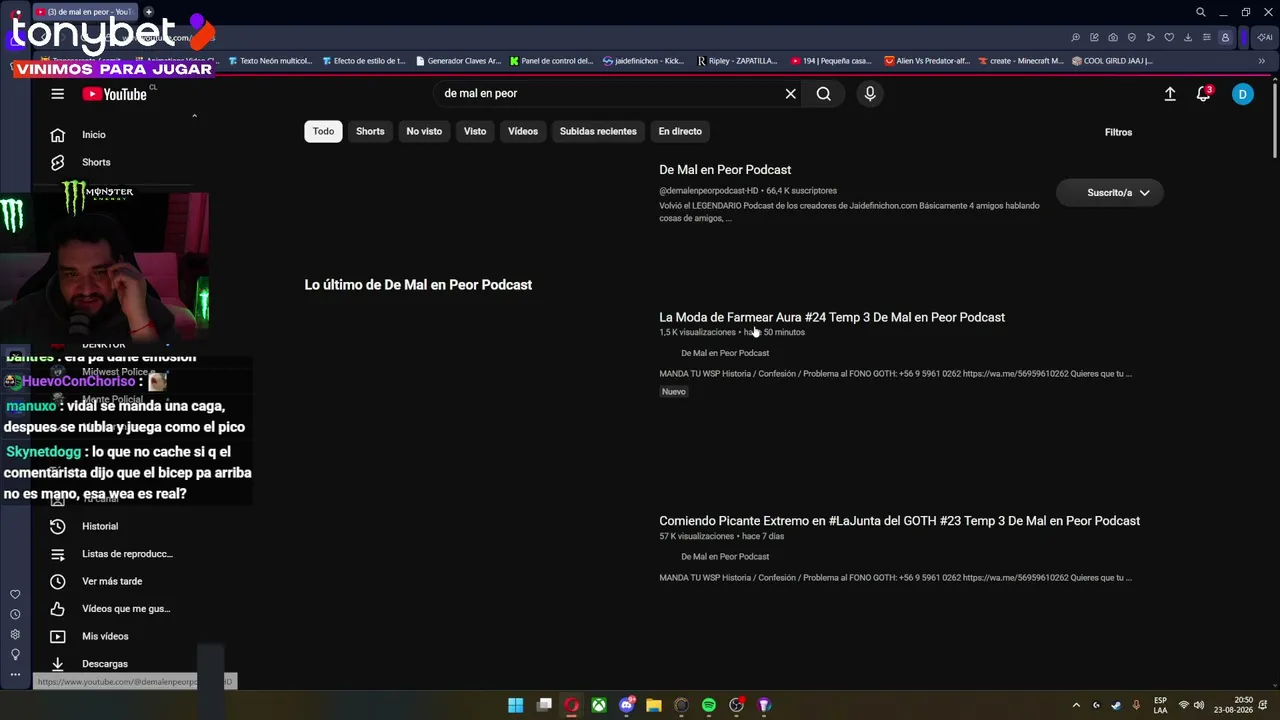The width and height of the screenshot is (1280, 720).
Task: Open the account avatar menu
Action: 1242,94
